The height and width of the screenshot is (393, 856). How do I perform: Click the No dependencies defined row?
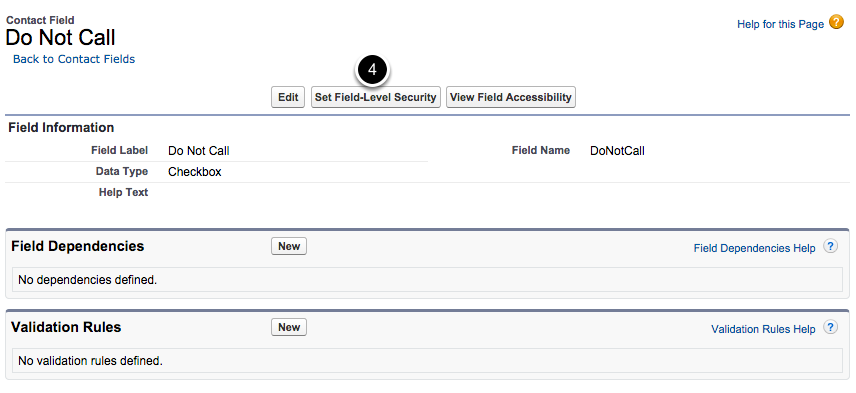pos(427,280)
